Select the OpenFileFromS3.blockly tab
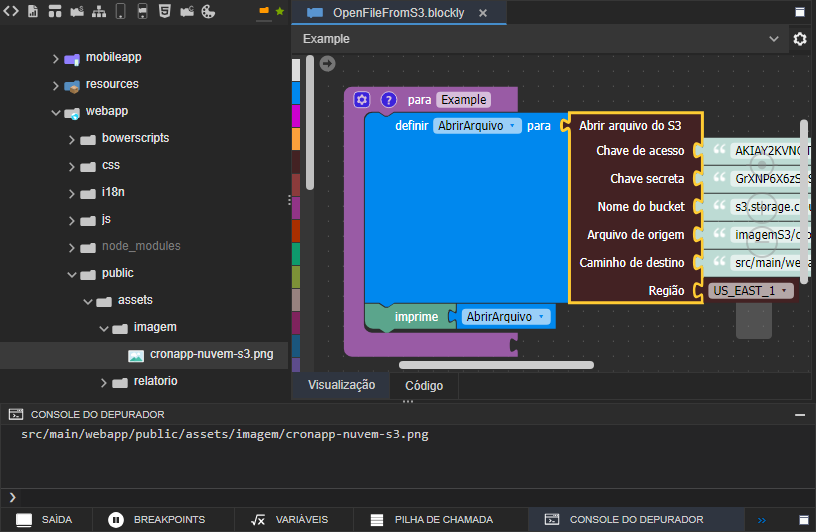The width and height of the screenshot is (816, 532). click(398, 12)
